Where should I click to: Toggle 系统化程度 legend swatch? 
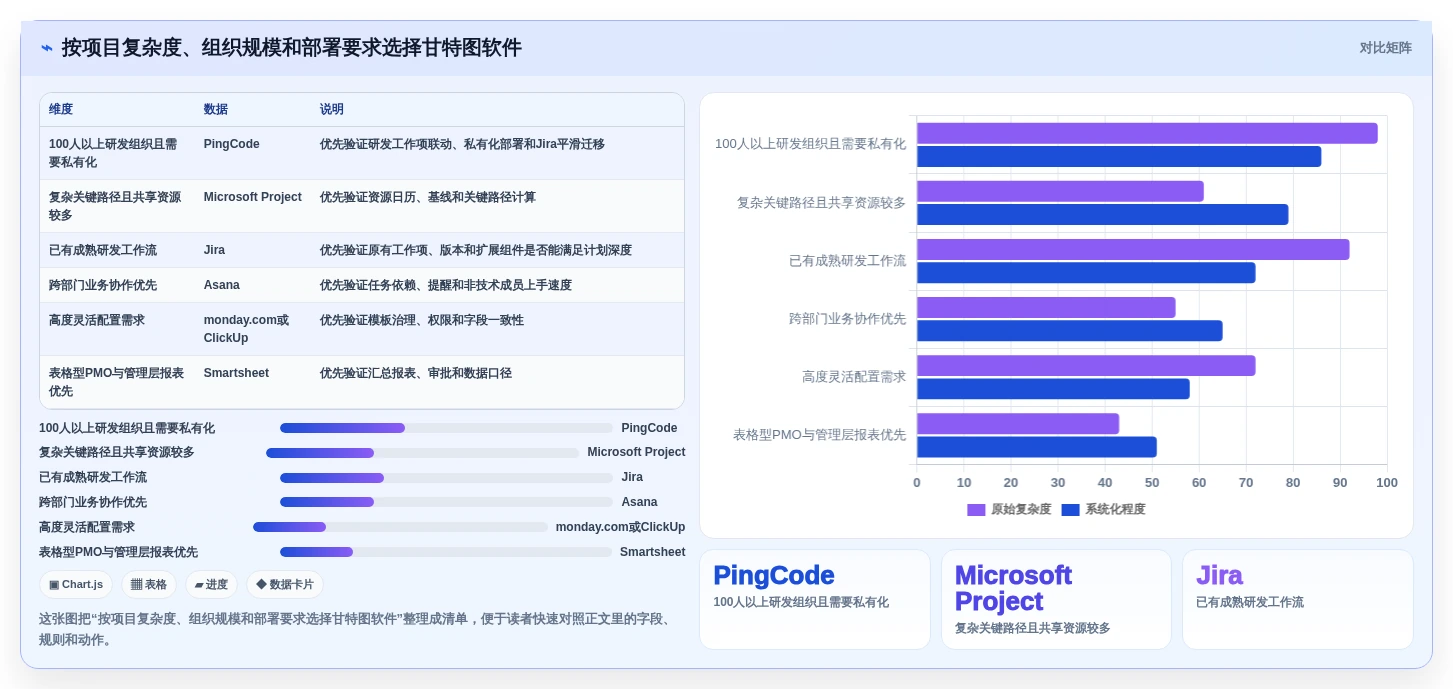[x=1070, y=510]
